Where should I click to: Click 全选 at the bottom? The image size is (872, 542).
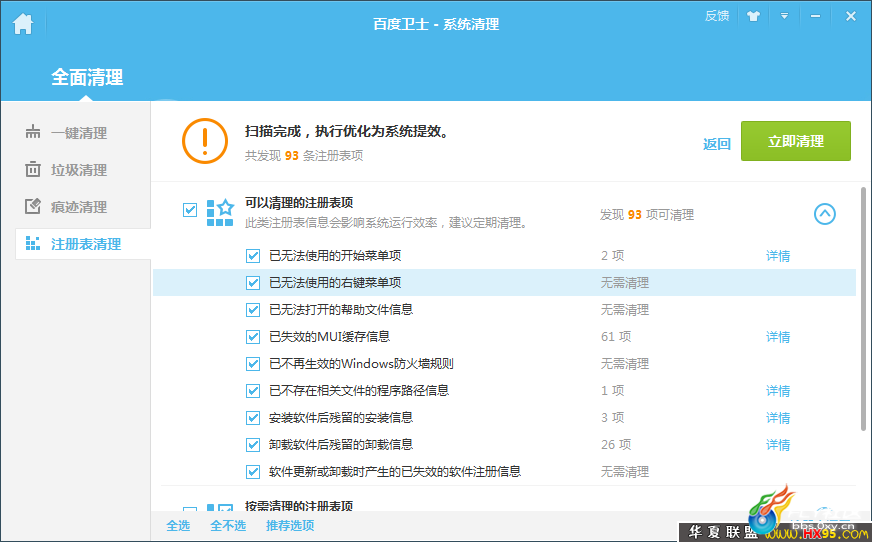click(x=178, y=525)
